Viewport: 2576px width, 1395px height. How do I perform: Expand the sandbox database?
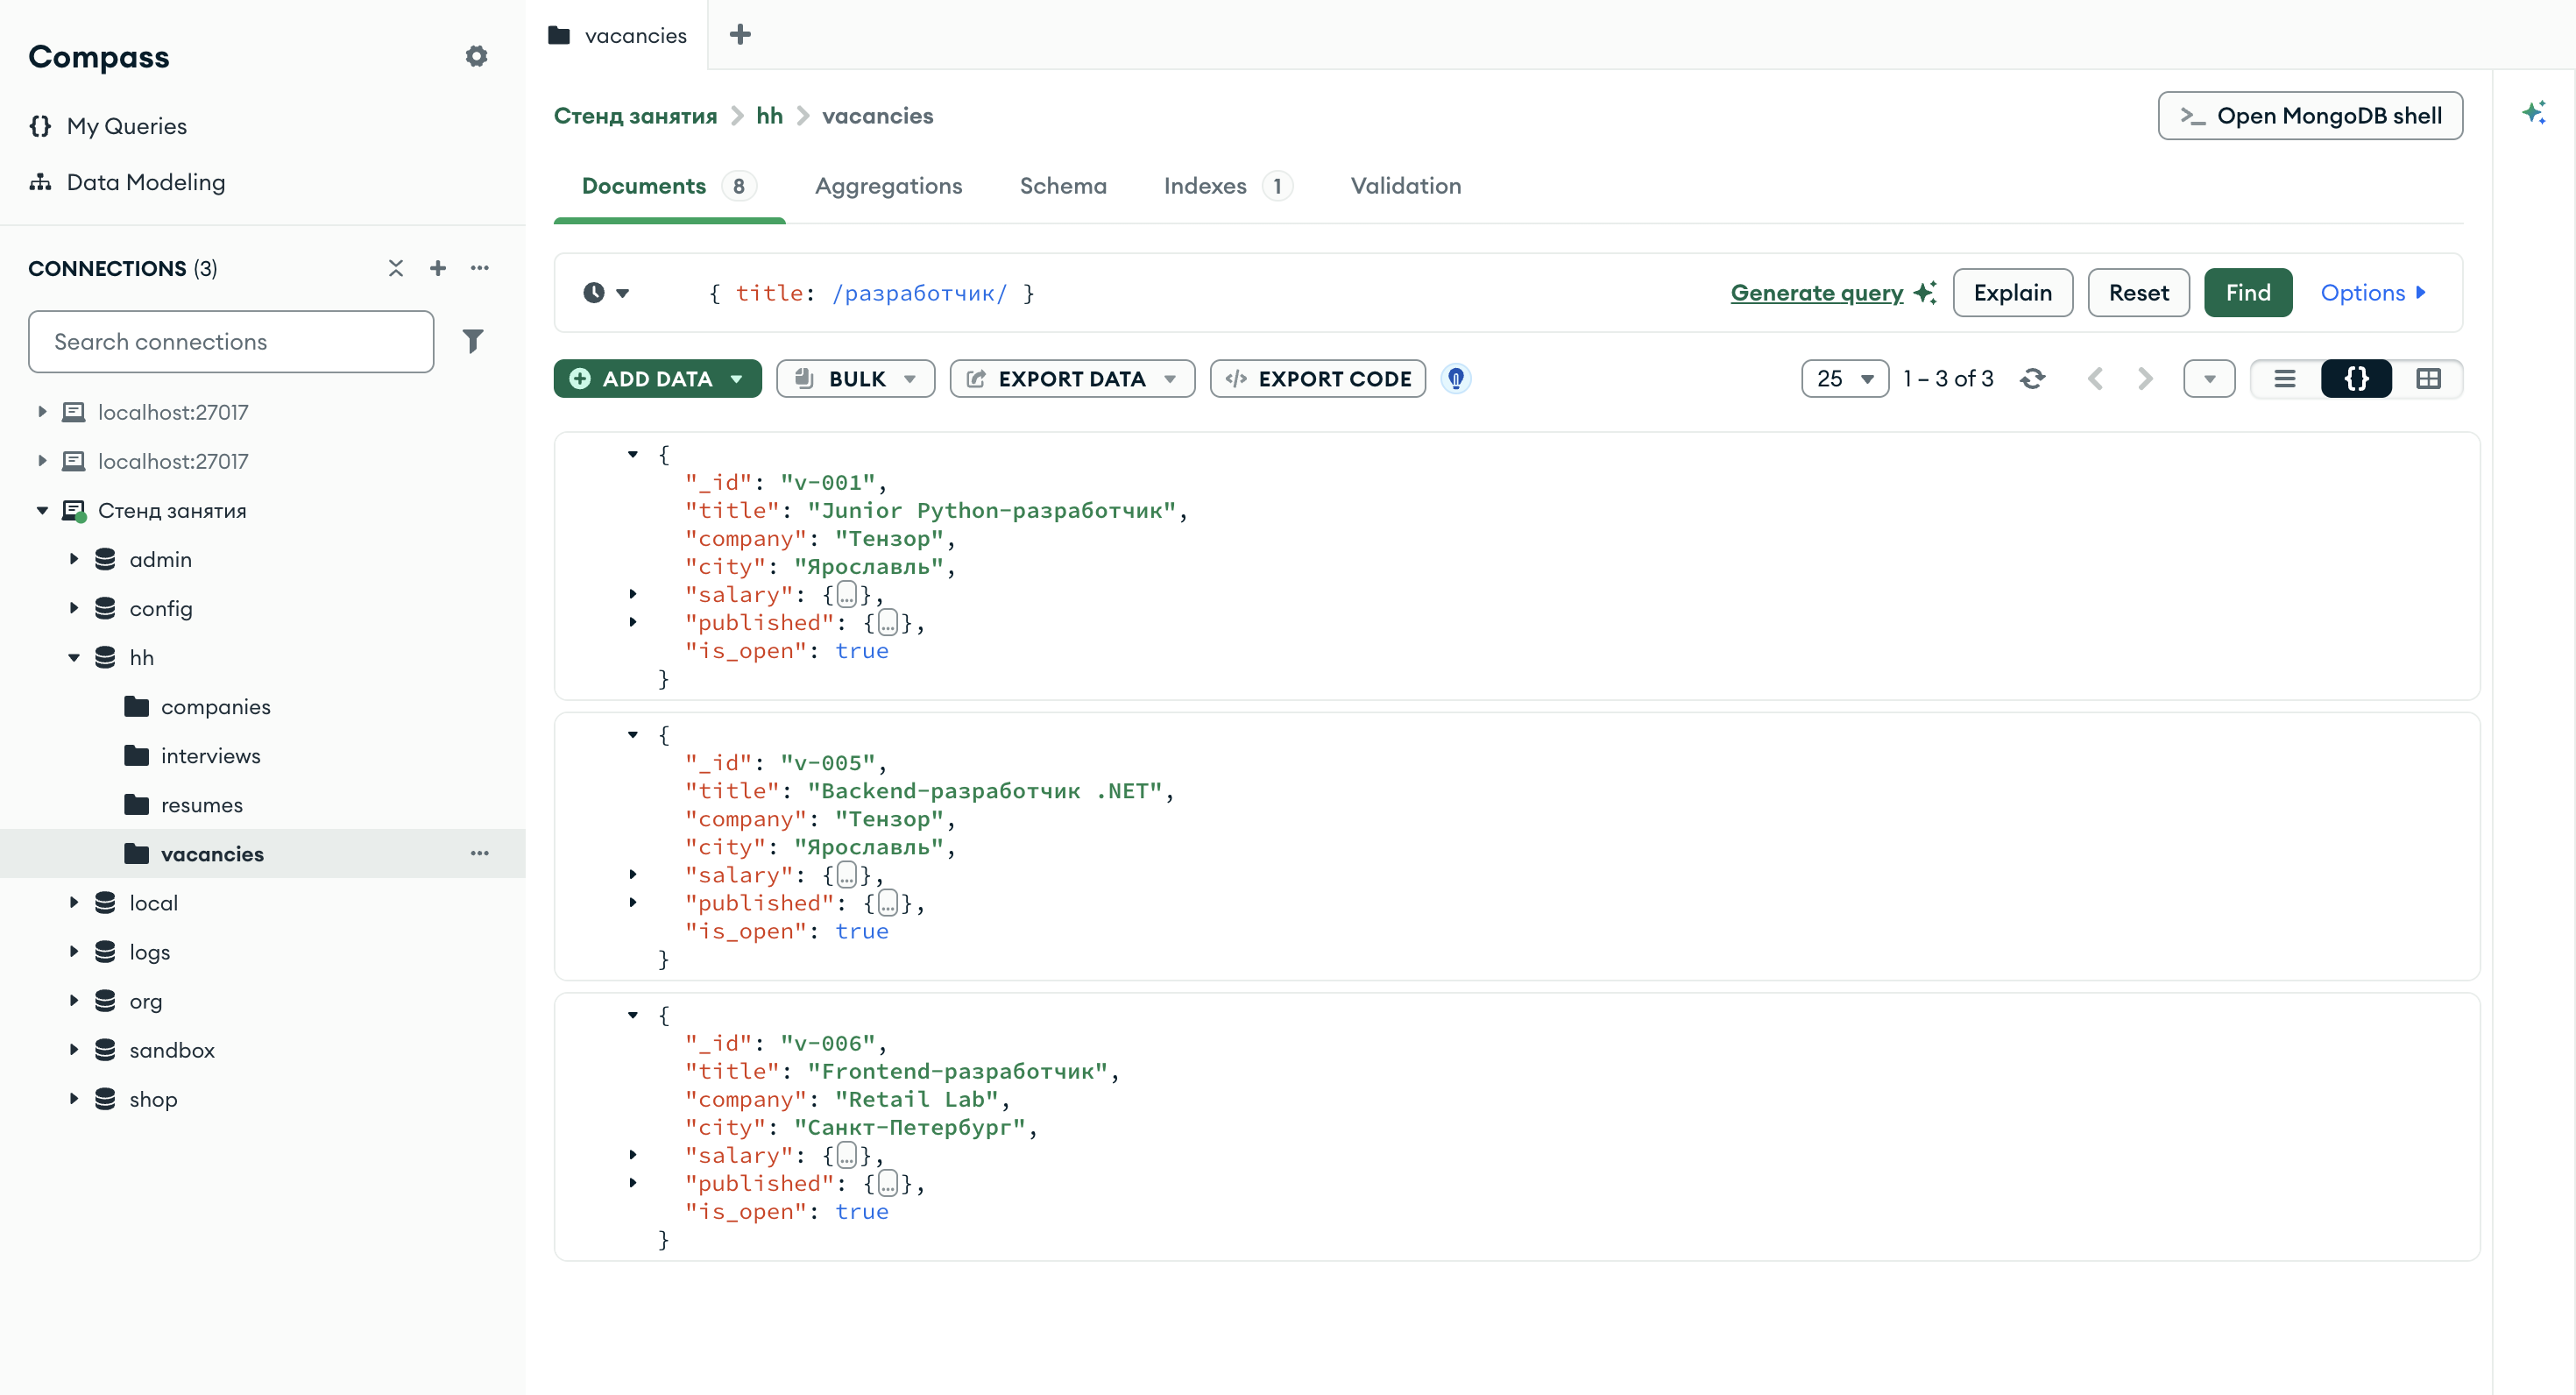[x=74, y=1049]
